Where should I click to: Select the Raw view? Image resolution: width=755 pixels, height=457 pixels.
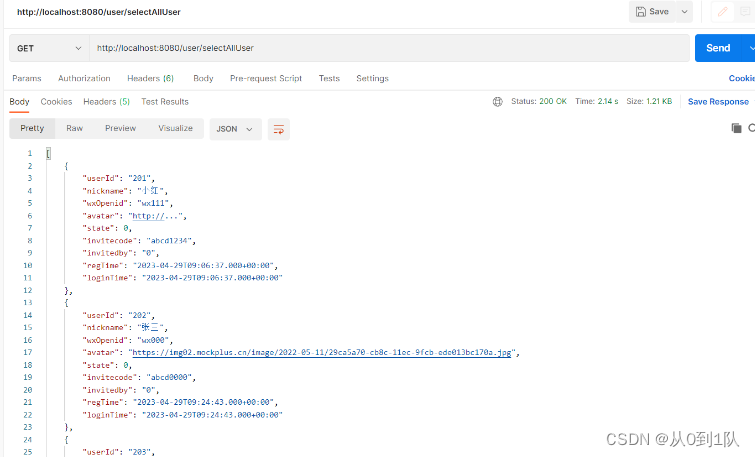75,128
